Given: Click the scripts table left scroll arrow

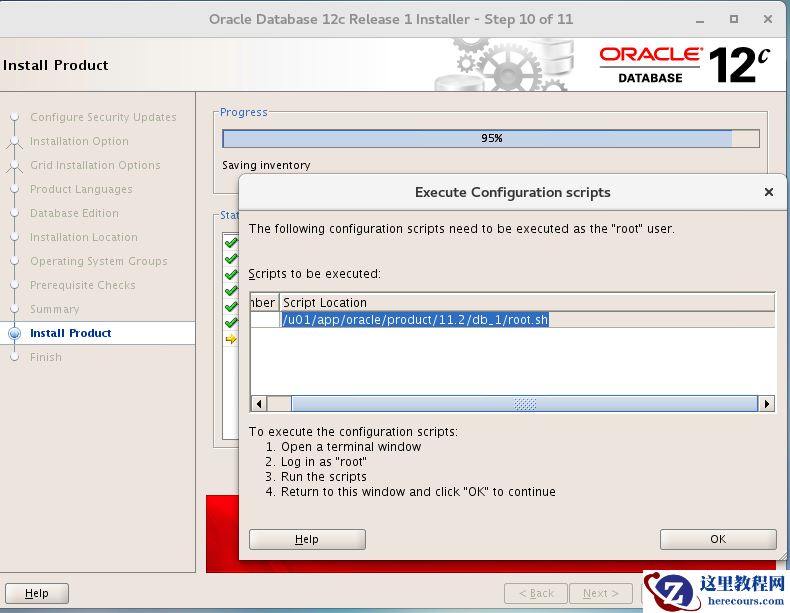Looking at the screenshot, I should (259, 403).
